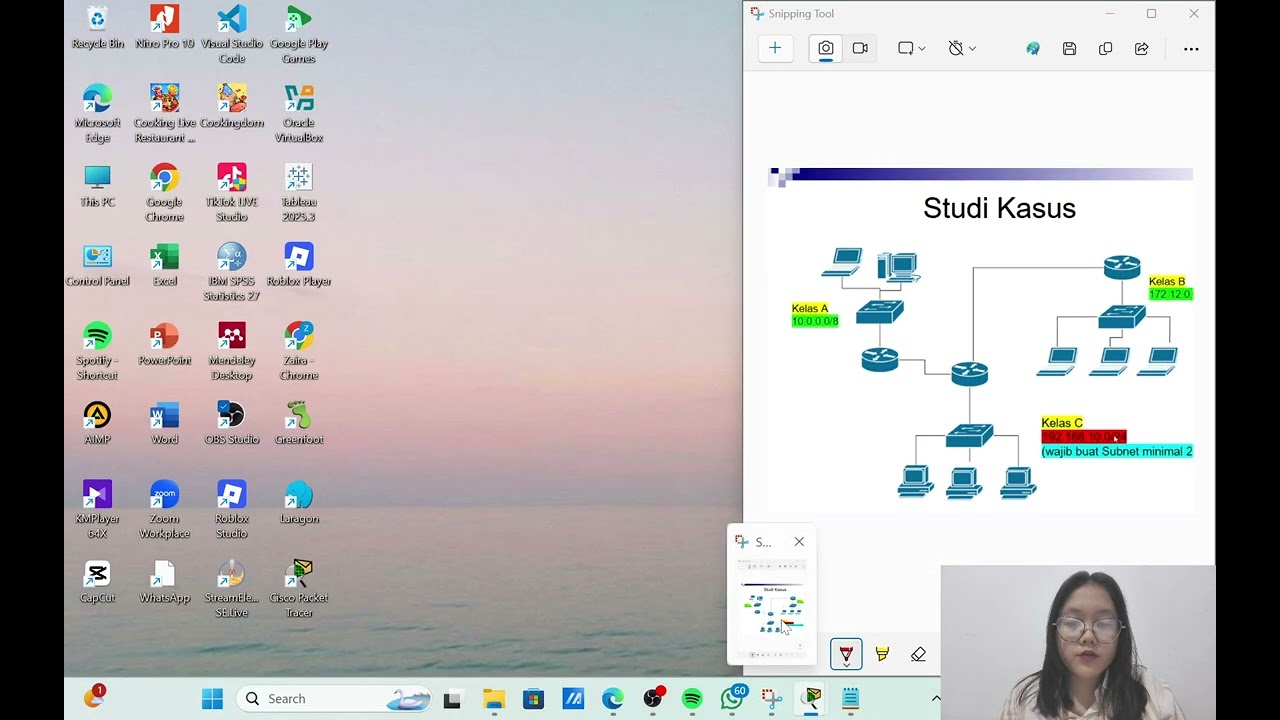Image resolution: width=1280 pixels, height=720 pixels.
Task: Select the Visual Studio Code desktop icon
Action: [x=231, y=34]
